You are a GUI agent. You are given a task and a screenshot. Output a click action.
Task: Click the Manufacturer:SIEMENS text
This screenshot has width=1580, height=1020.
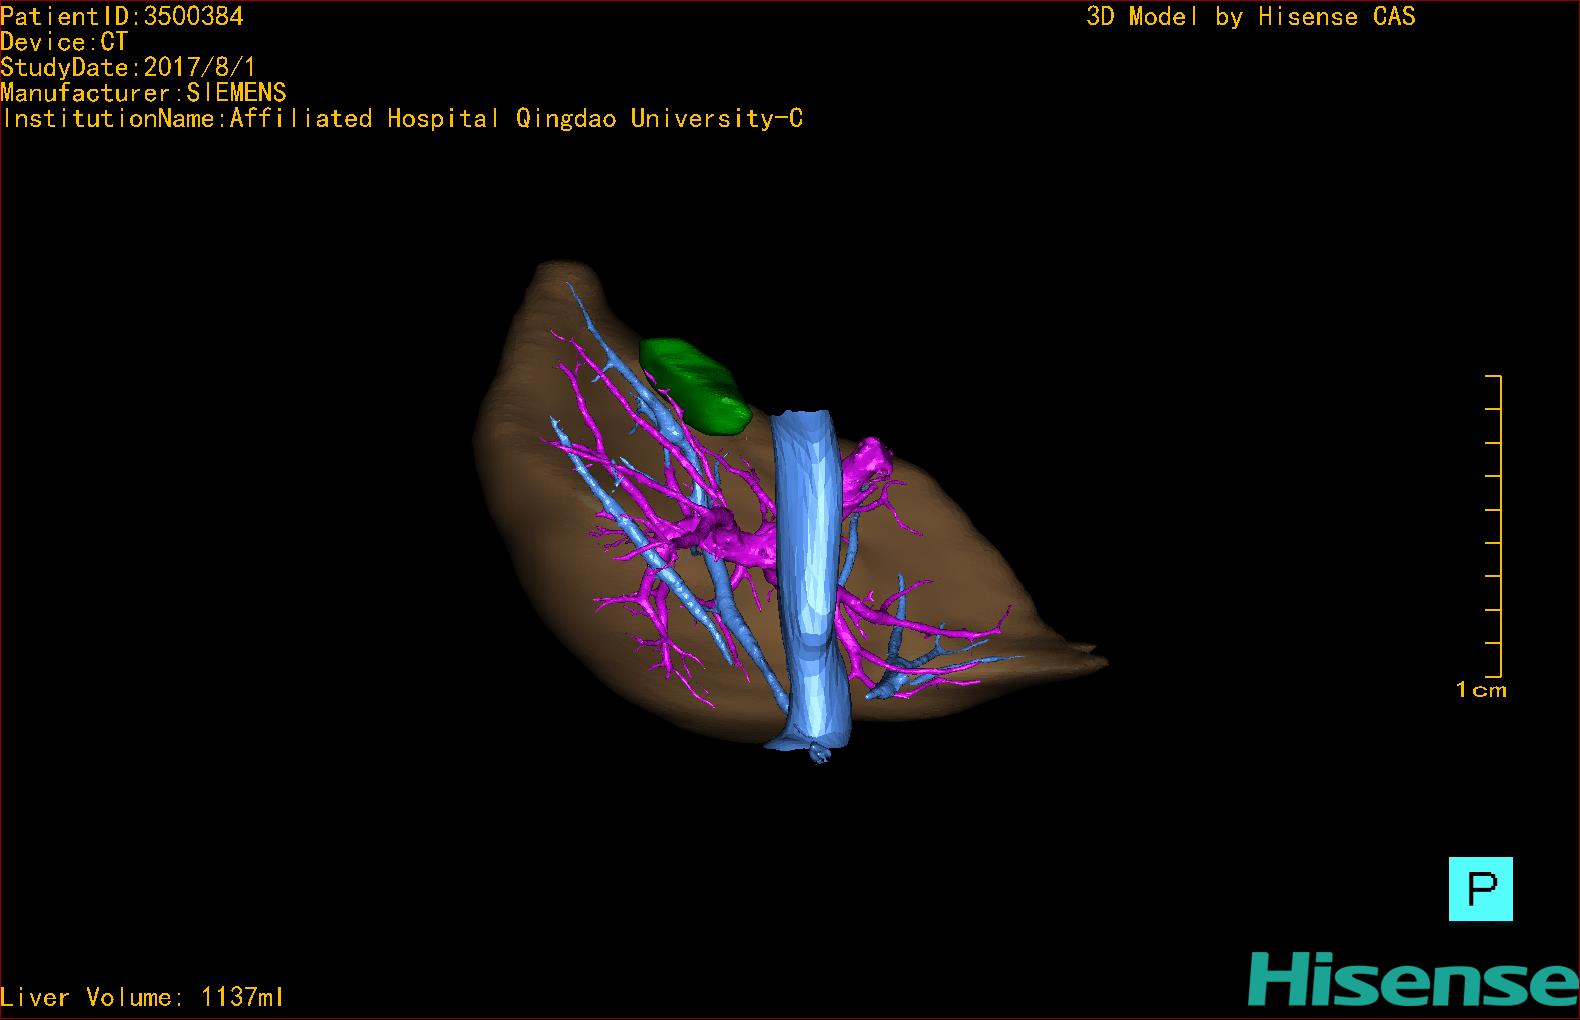click(x=143, y=93)
